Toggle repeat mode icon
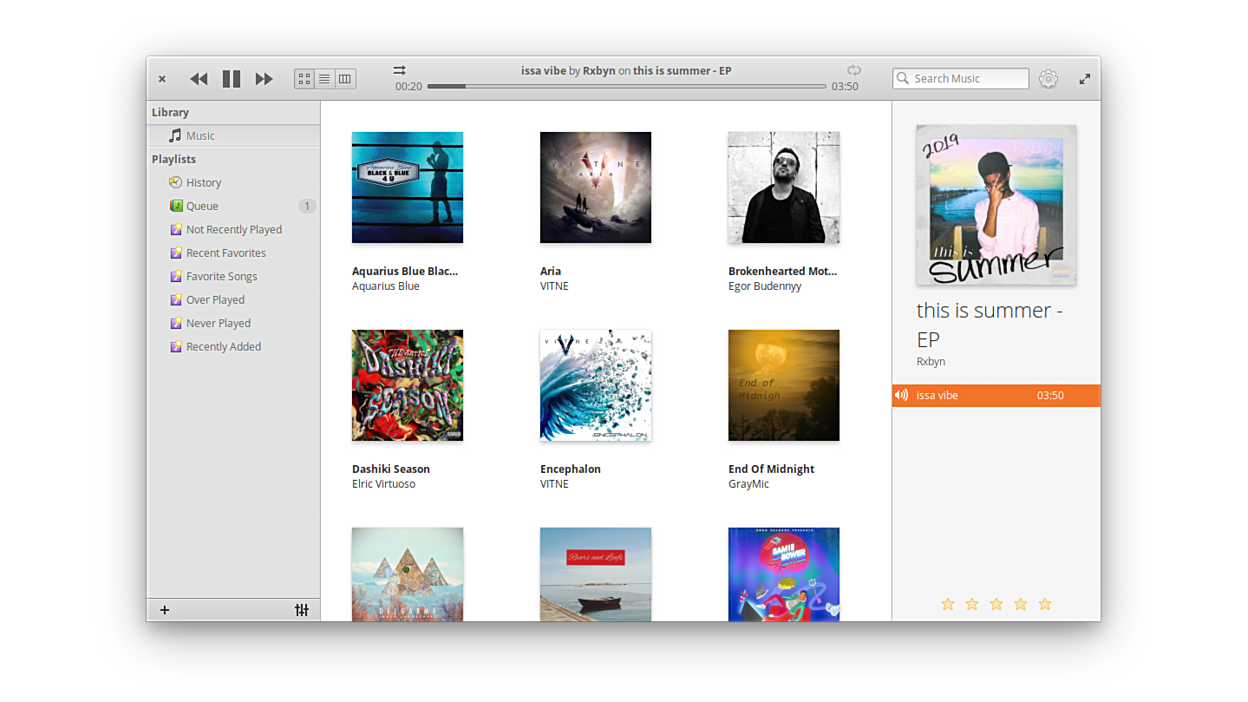1248x702 pixels. [x=853, y=70]
